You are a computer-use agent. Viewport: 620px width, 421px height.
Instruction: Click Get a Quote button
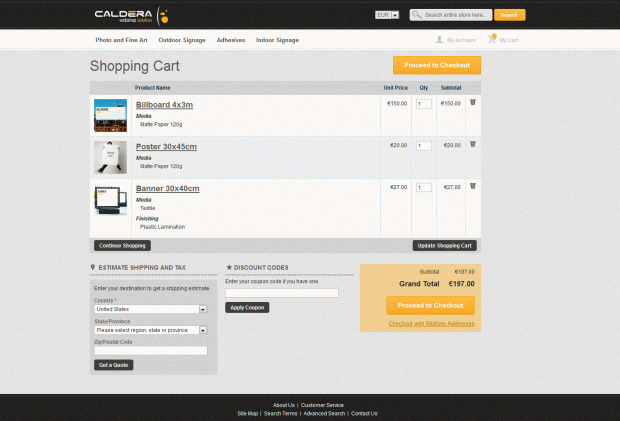[113, 365]
